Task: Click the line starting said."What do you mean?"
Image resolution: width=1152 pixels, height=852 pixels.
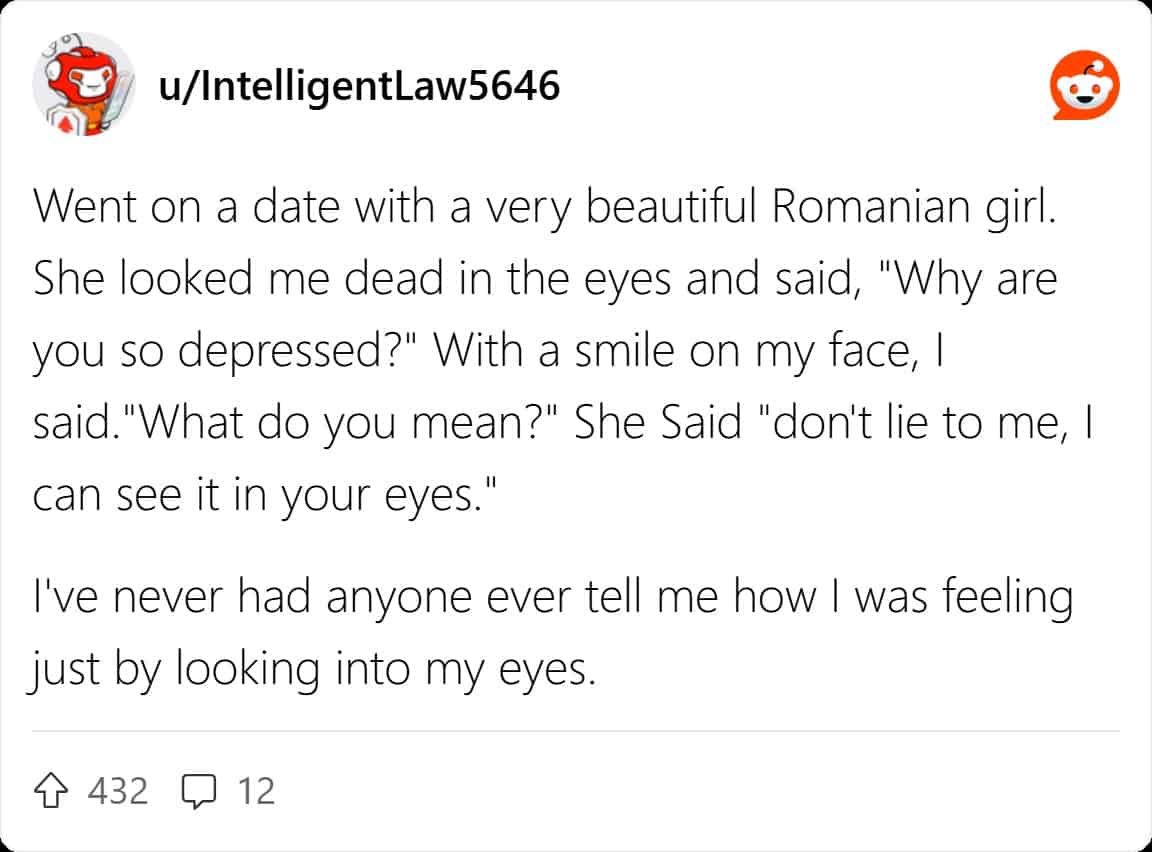Action: click(564, 423)
